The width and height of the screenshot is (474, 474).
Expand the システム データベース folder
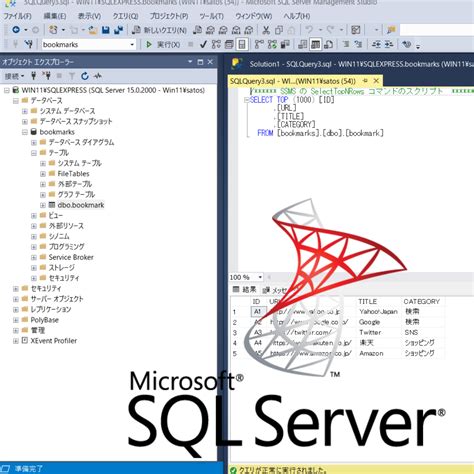(25, 111)
